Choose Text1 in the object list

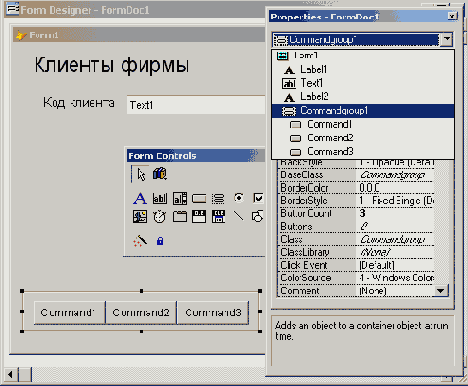(363, 83)
